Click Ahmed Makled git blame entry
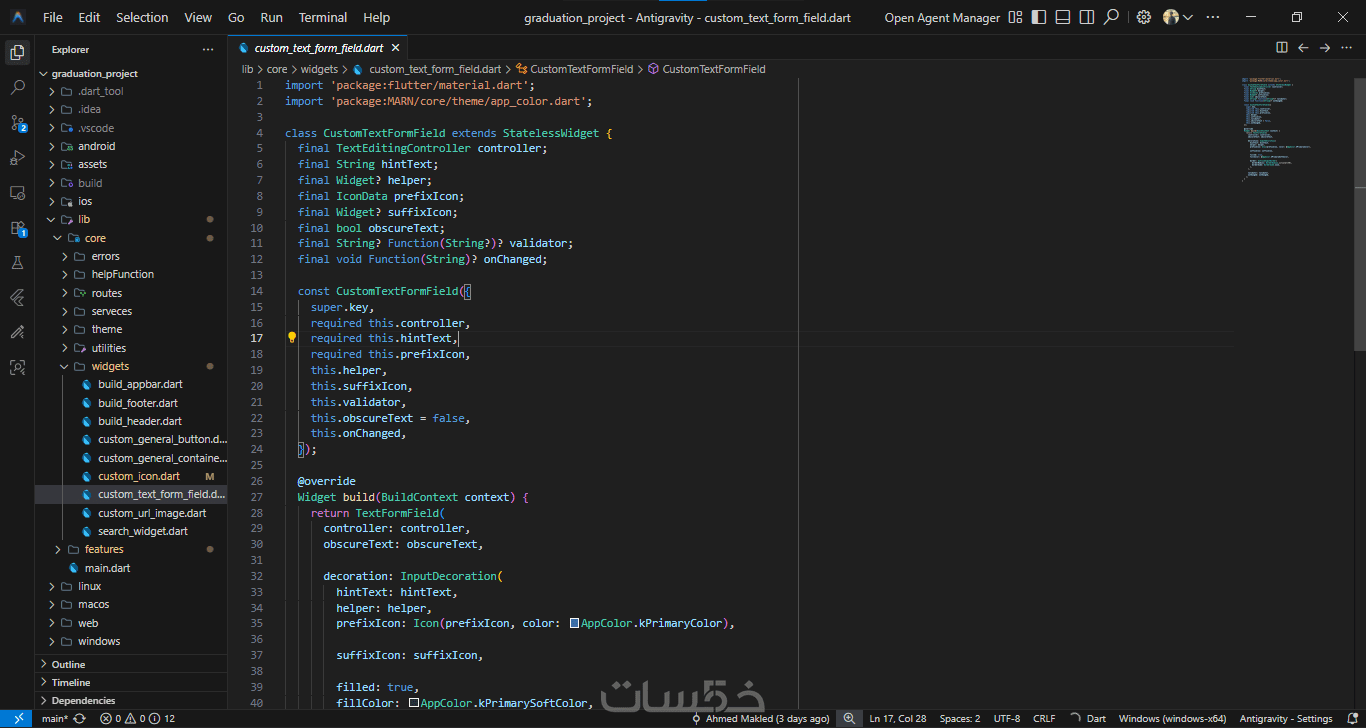 point(761,718)
